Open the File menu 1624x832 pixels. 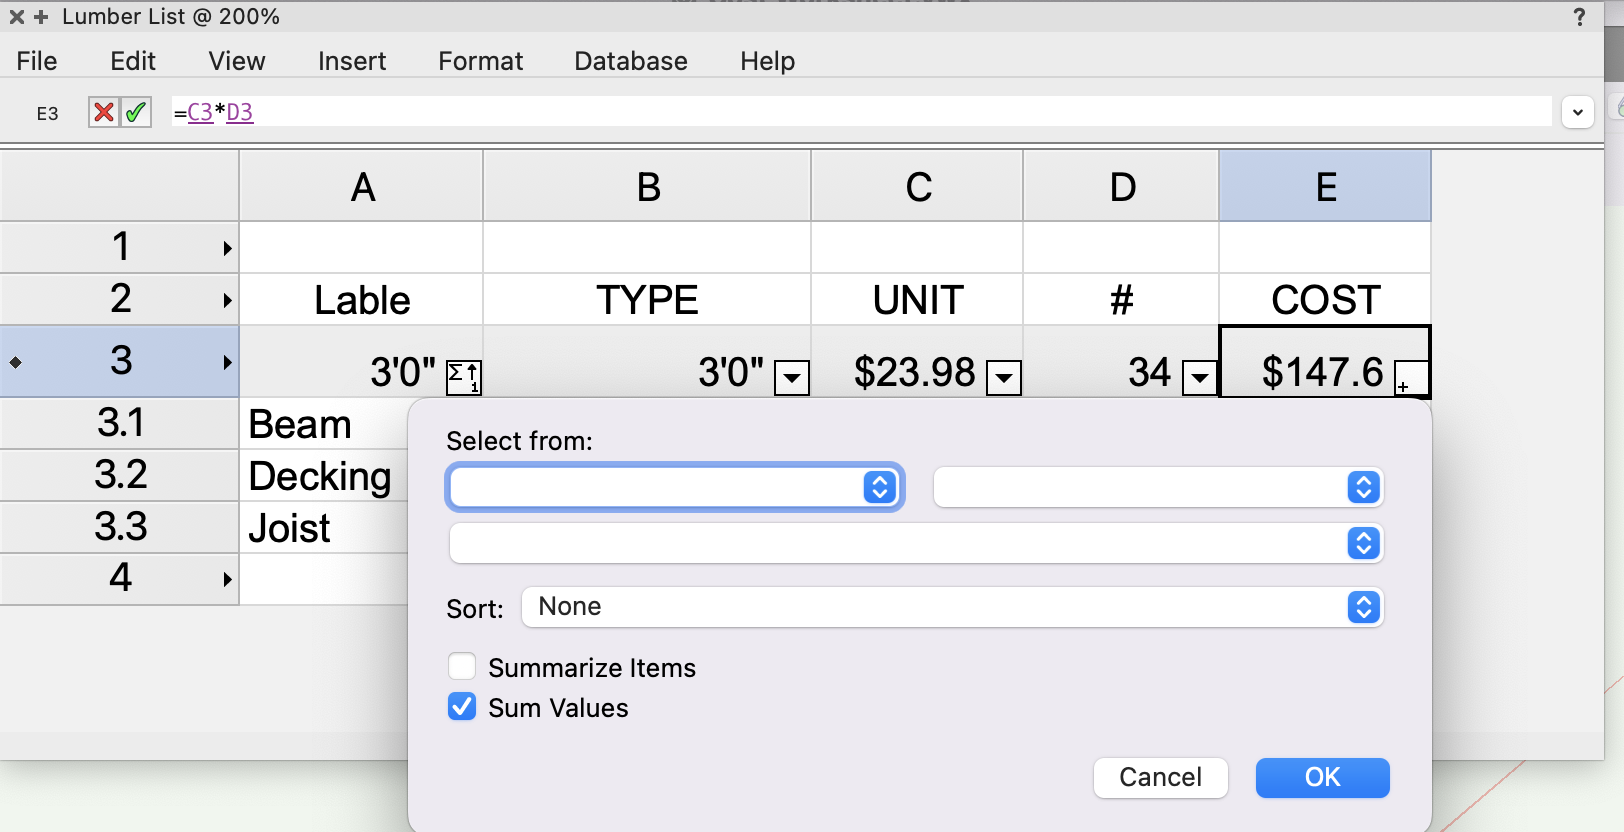pyautogui.click(x=37, y=61)
